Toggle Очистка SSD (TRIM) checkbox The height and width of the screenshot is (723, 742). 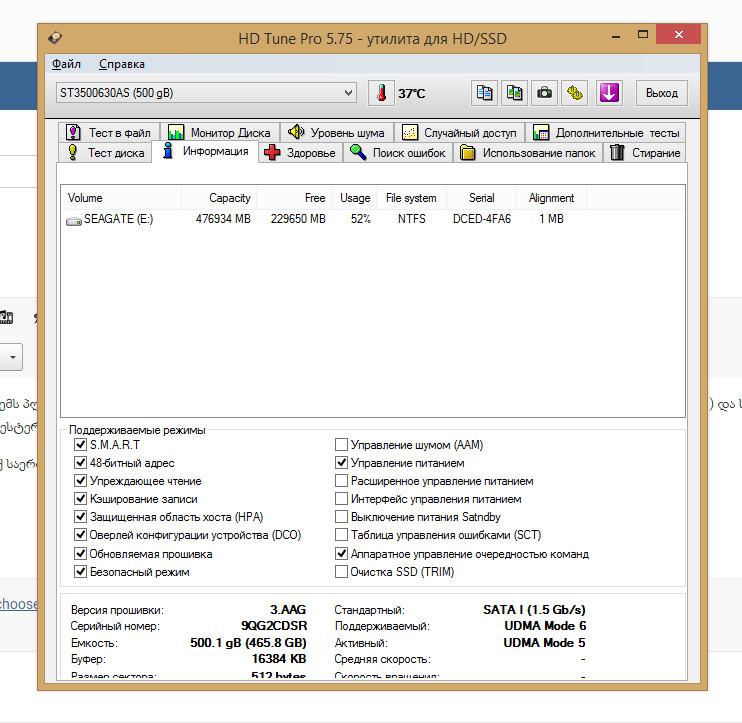click(342, 572)
